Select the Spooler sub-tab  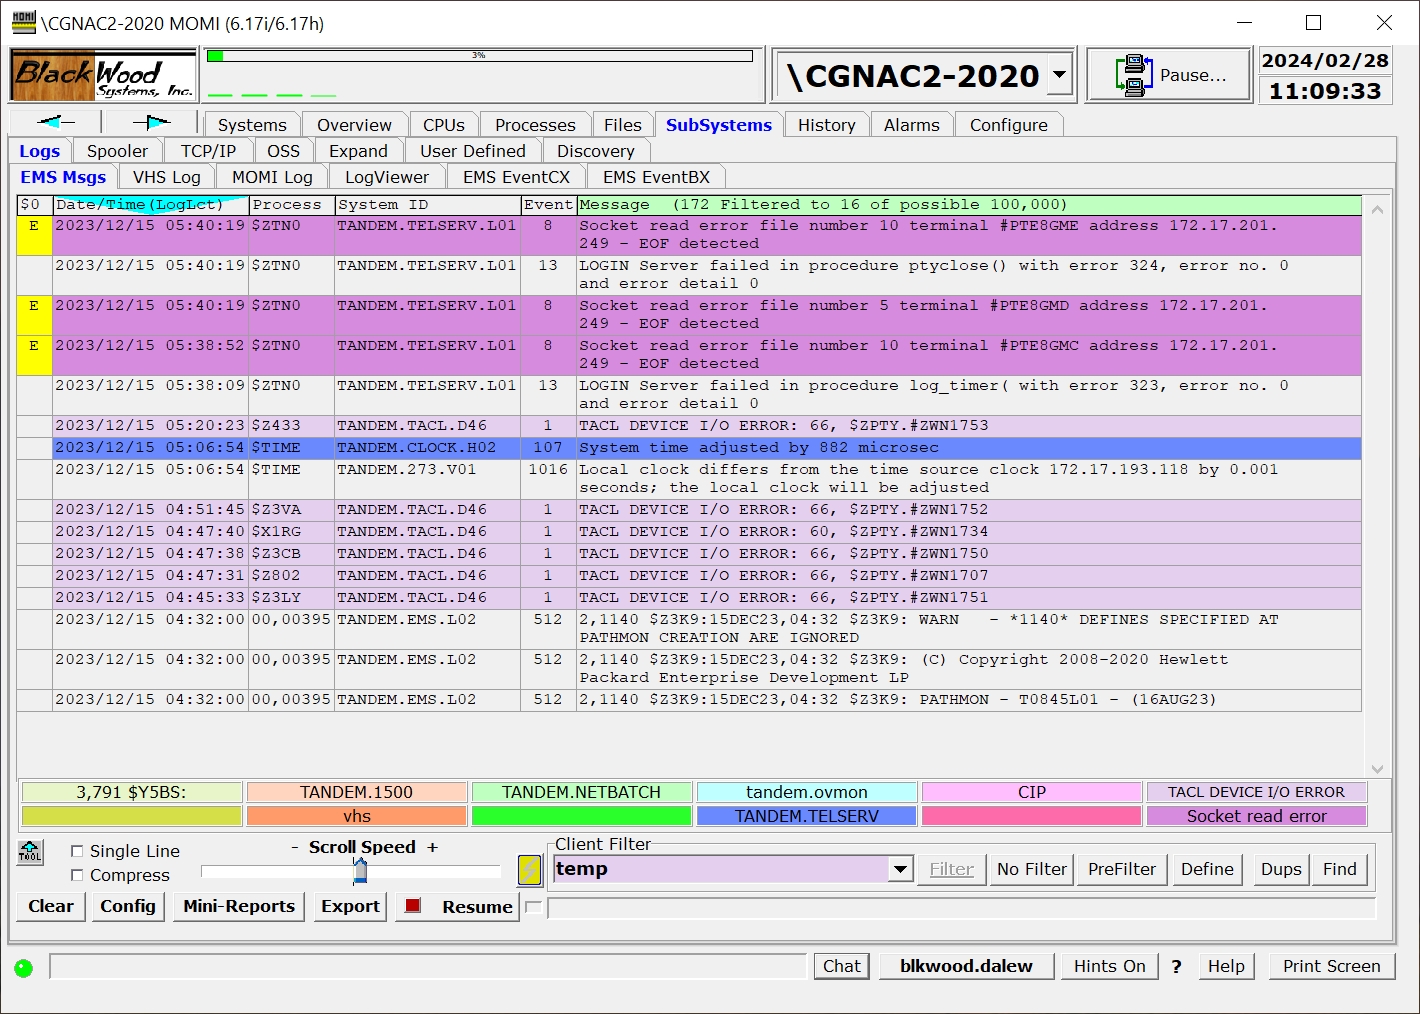point(117,151)
